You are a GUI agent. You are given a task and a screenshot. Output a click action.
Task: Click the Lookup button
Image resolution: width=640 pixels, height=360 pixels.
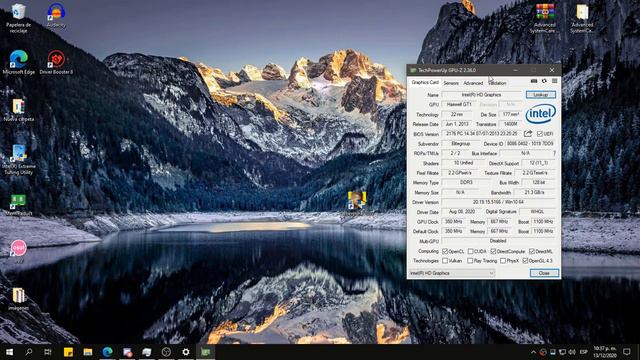[540, 95]
